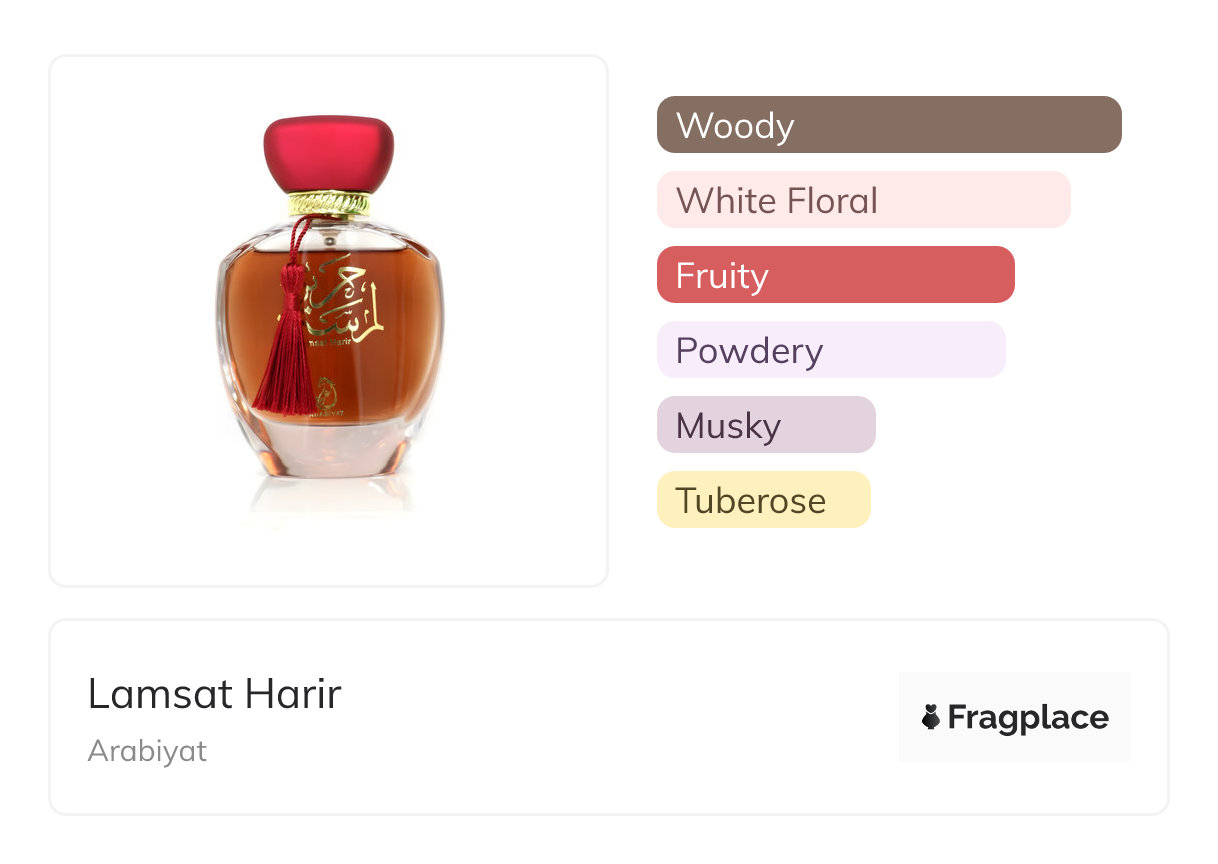The image size is (1218, 864).
Task: Select the Woody accord bar
Action: pyautogui.click(x=888, y=125)
